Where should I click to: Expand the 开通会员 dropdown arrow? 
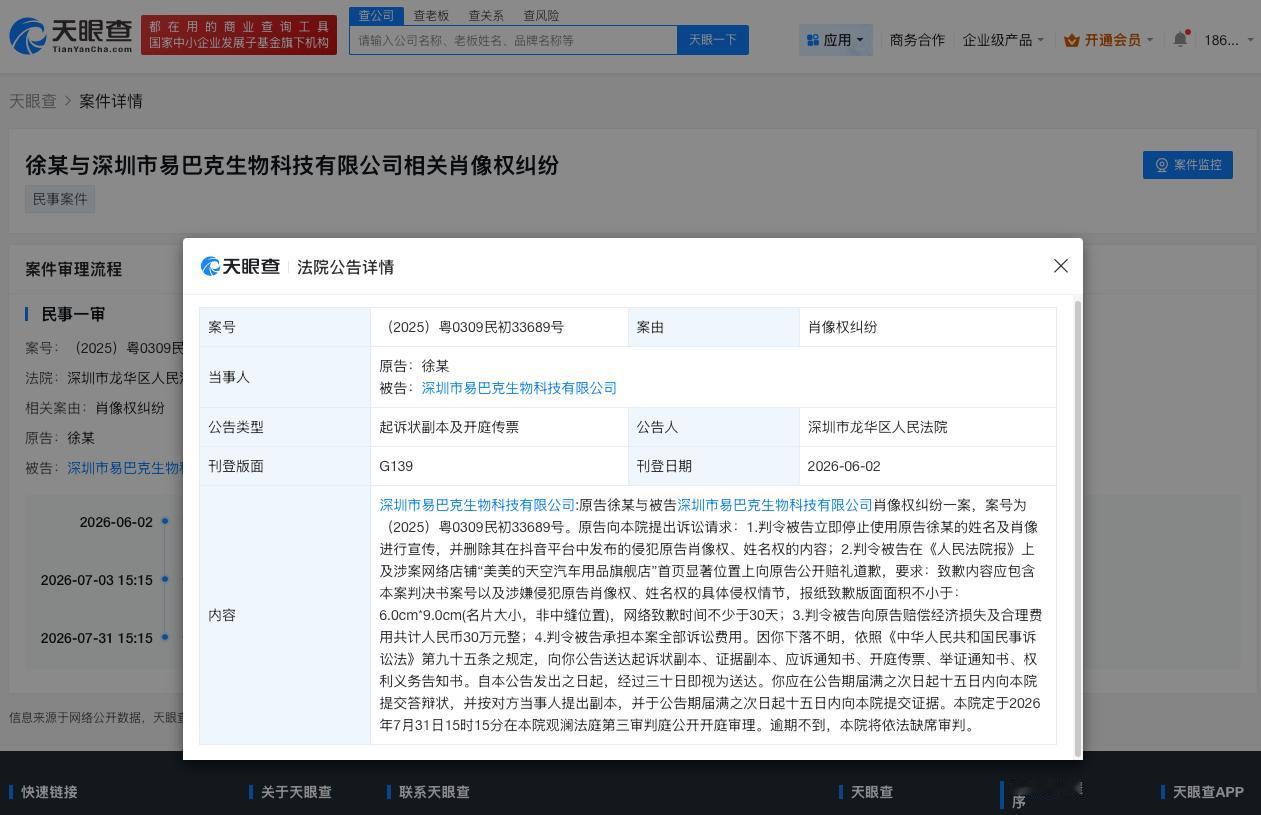pos(1150,40)
